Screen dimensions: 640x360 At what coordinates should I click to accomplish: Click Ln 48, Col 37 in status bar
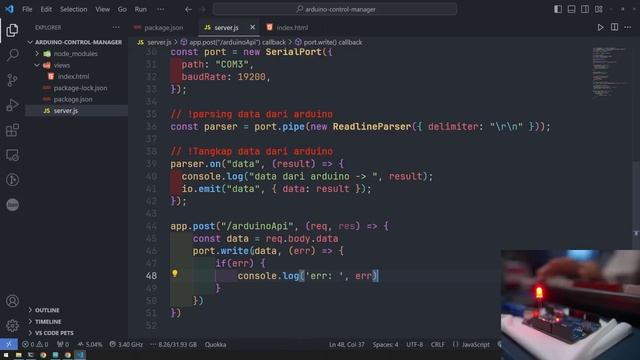(x=347, y=344)
